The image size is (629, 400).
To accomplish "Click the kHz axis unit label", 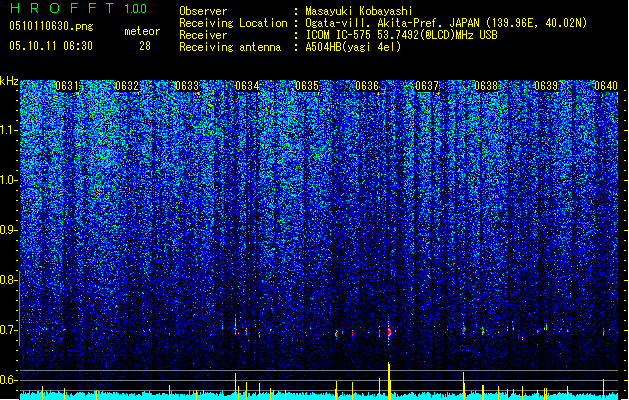I will point(9,81).
